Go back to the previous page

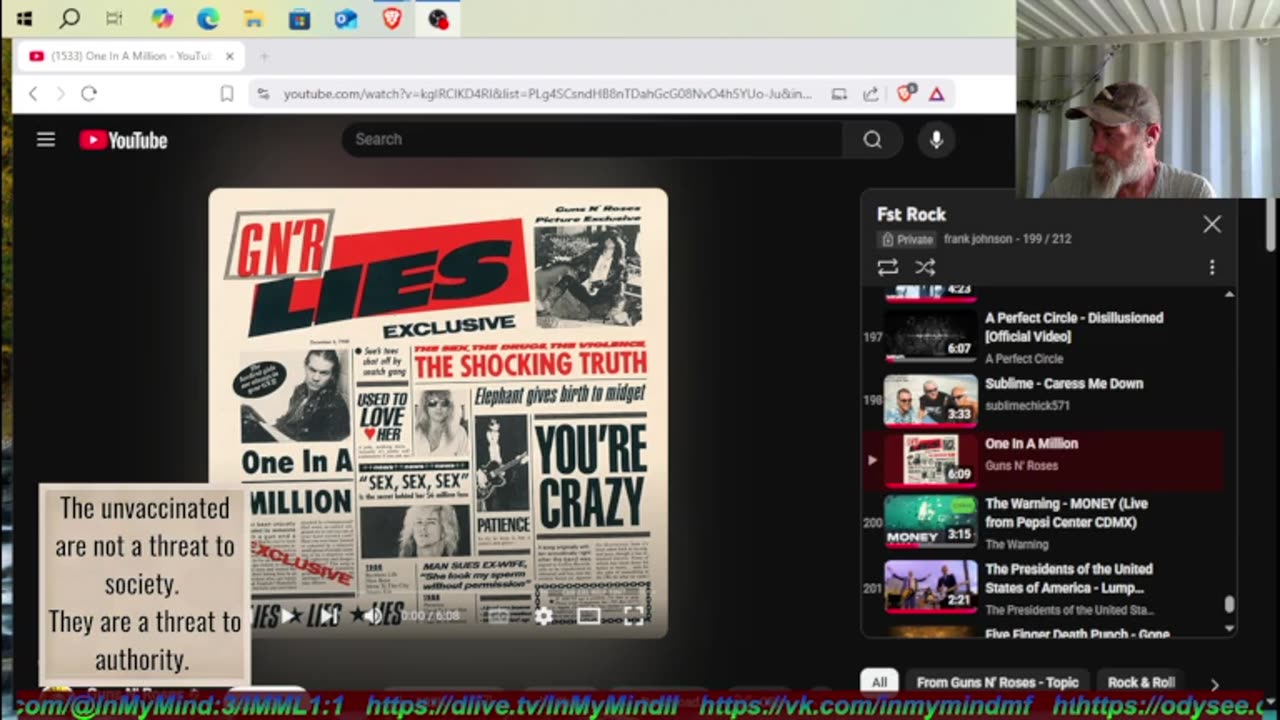point(33,93)
